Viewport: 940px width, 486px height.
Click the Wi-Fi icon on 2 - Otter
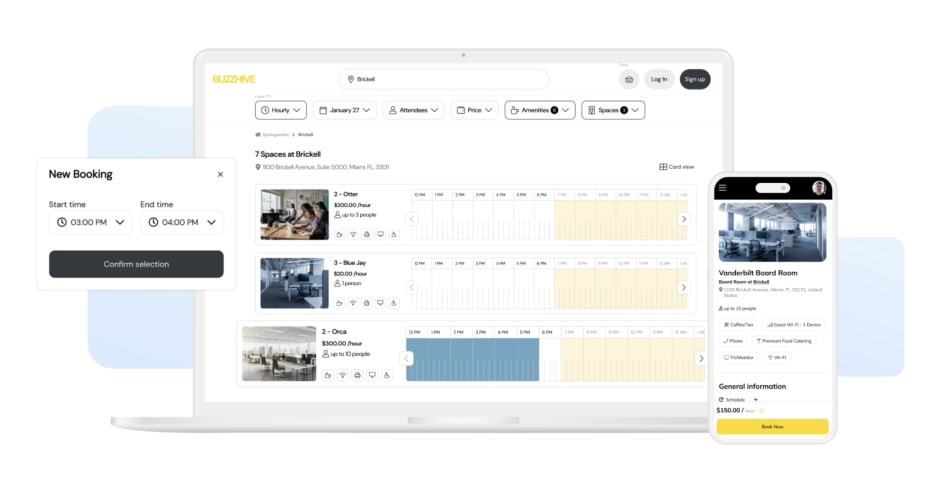353,234
